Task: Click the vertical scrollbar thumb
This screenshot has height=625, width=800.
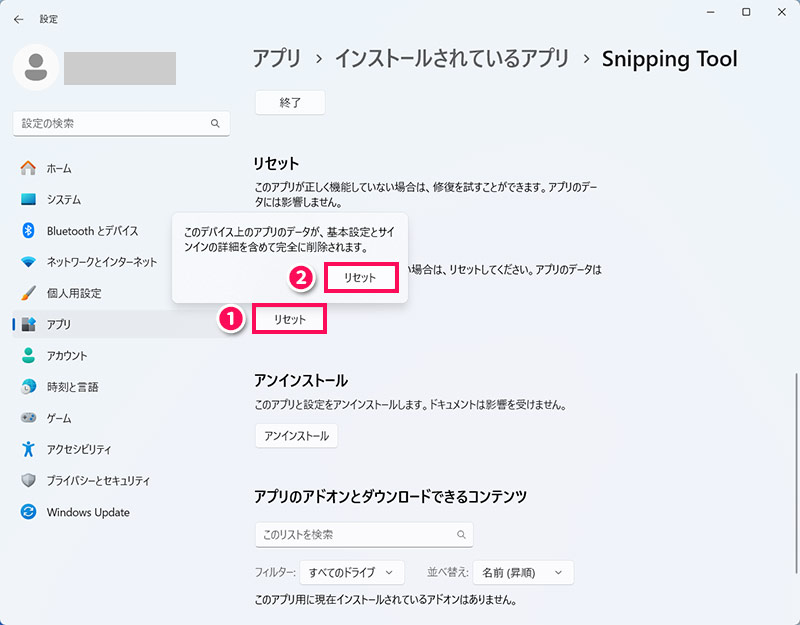Action: [796, 472]
